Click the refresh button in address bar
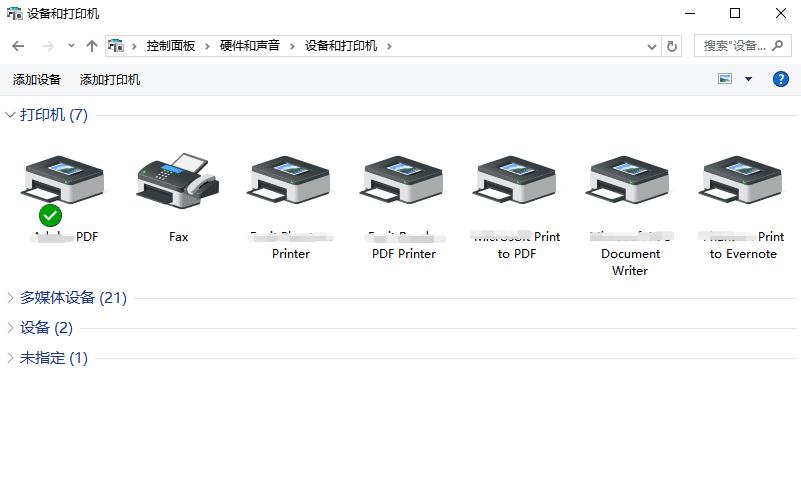Image resolution: width=801 pixels, height=495 pixels. click(672, 46)
